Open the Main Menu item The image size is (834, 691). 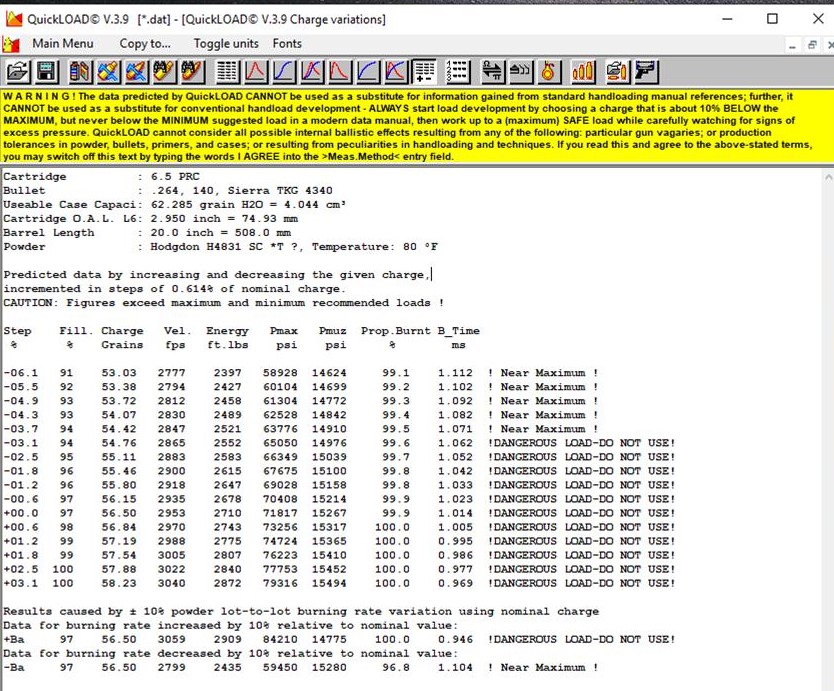pyautogui.click(x=63, y=44)
